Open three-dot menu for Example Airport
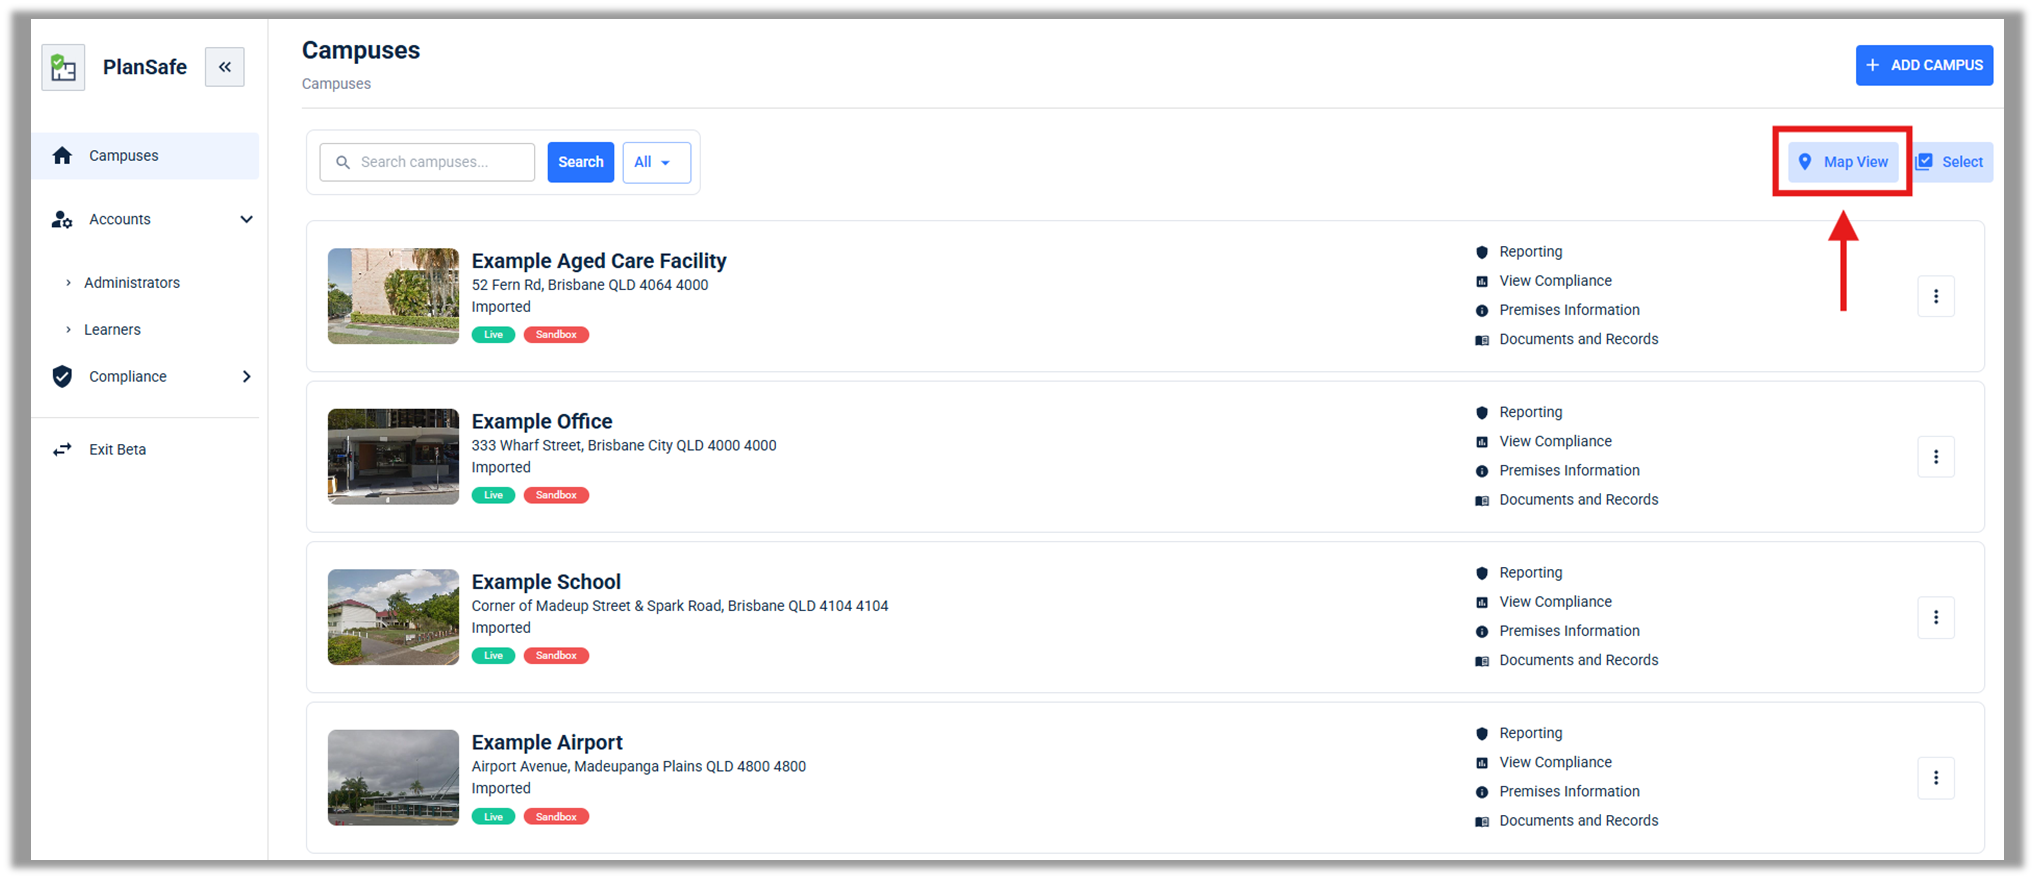 point(1935,778)
